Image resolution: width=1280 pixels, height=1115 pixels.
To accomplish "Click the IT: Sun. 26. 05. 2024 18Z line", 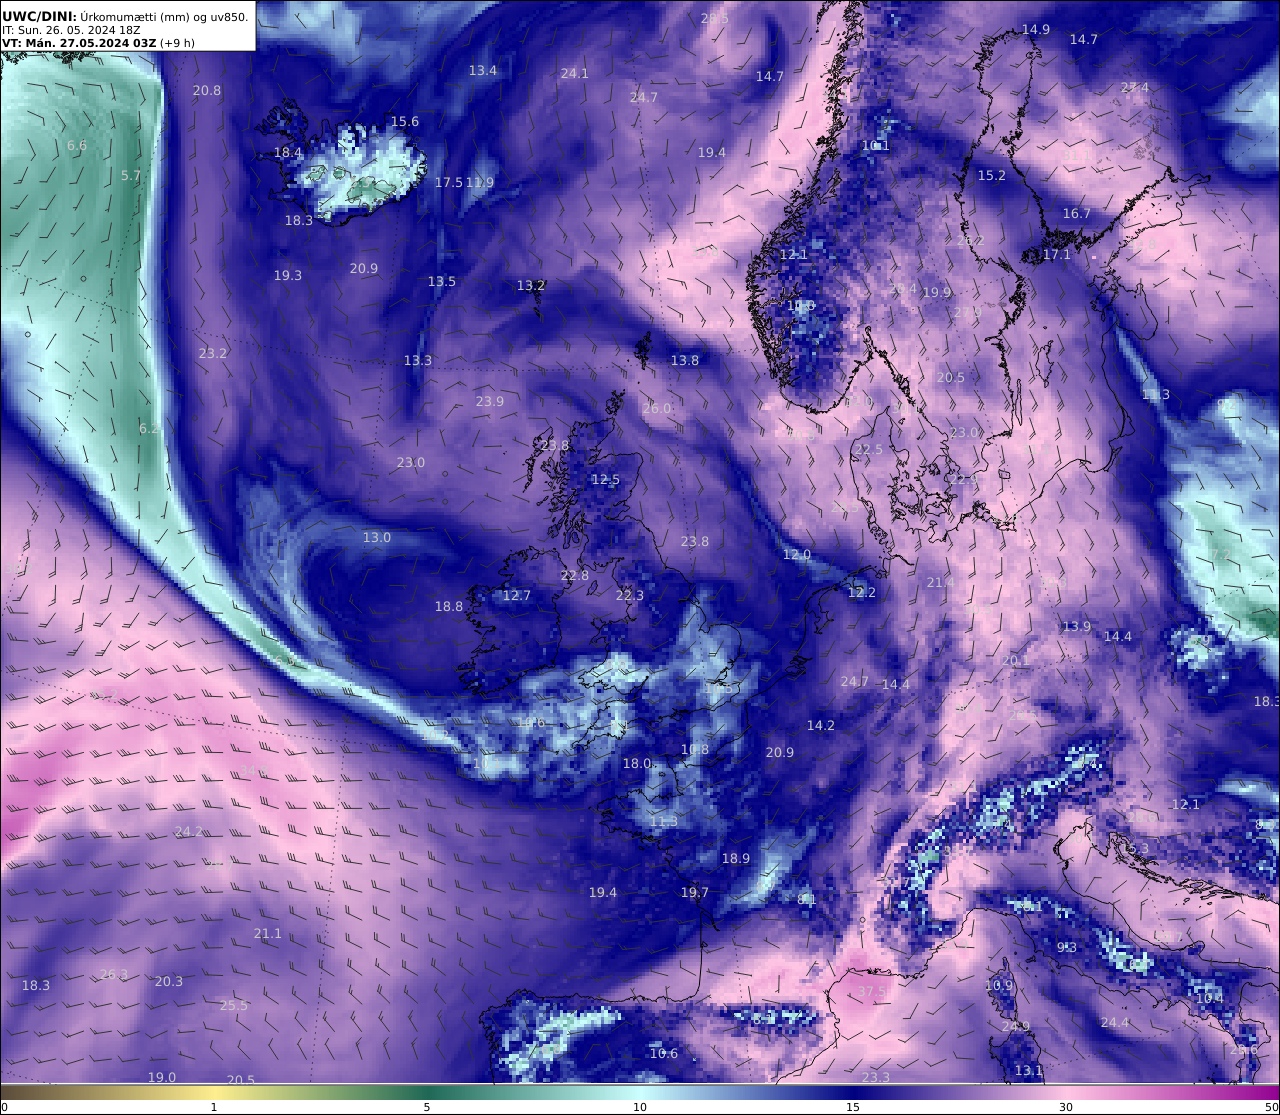I will [x=70, y=30].
